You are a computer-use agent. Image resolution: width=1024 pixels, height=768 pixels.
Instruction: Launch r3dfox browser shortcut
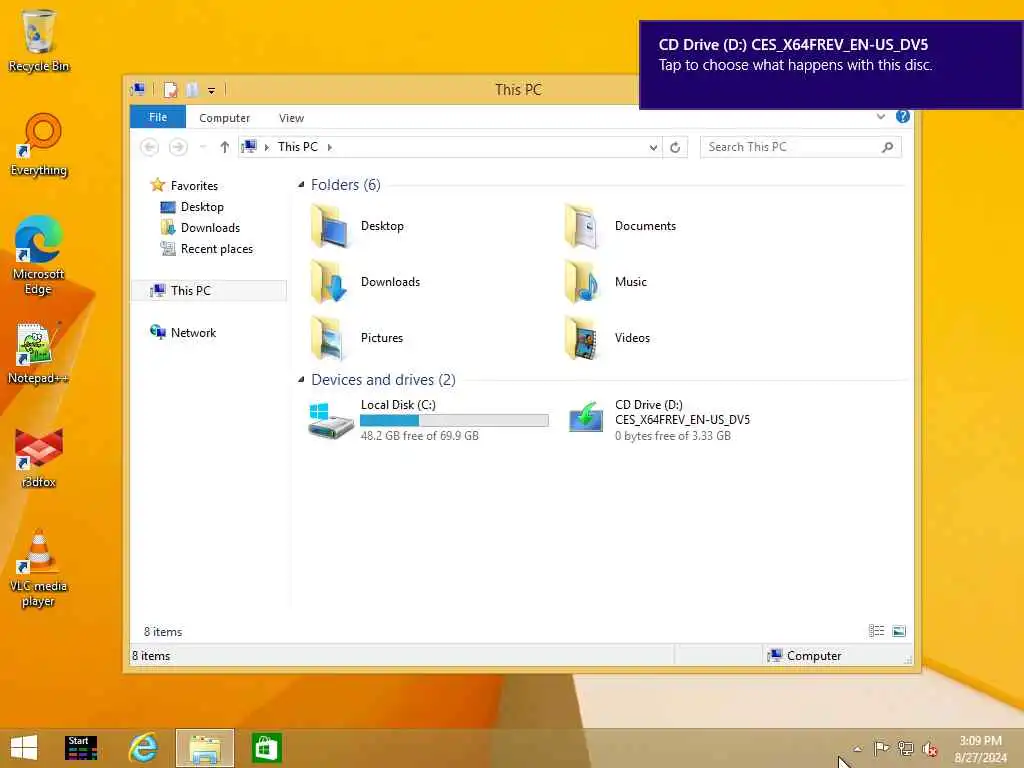(x=39, y=457)
